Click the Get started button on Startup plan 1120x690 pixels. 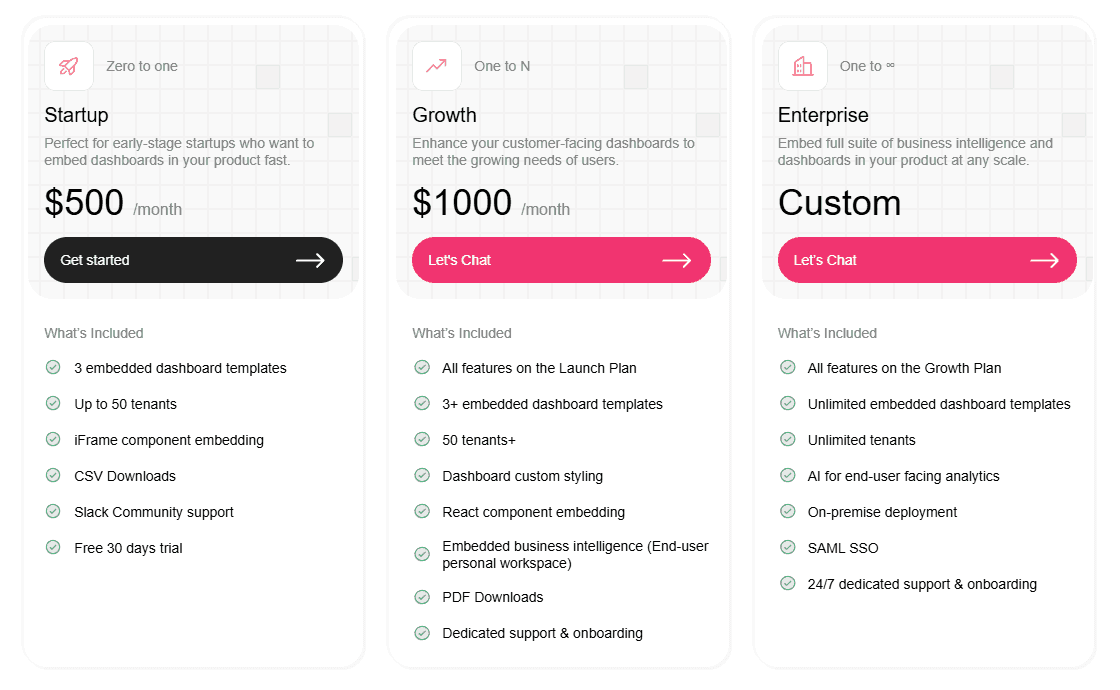coord(193,259)
